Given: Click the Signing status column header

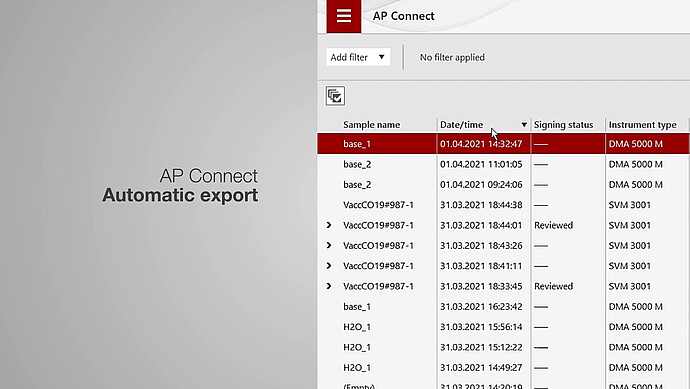Looking at the screenshot, I should pyautogui.click(x=563, y=125).
